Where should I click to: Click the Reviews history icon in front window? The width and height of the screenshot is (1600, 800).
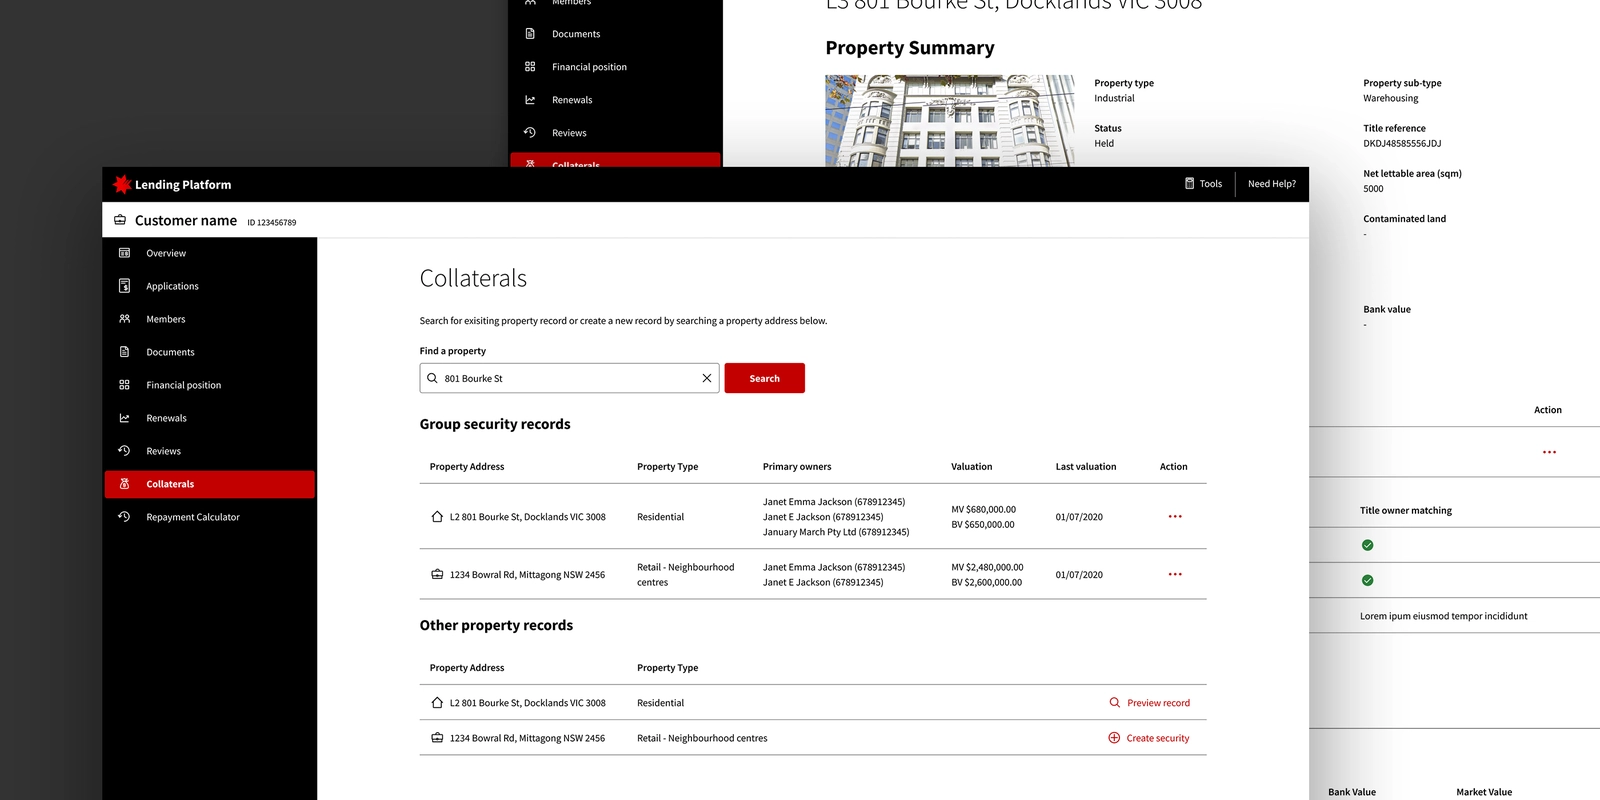(124, 451)
